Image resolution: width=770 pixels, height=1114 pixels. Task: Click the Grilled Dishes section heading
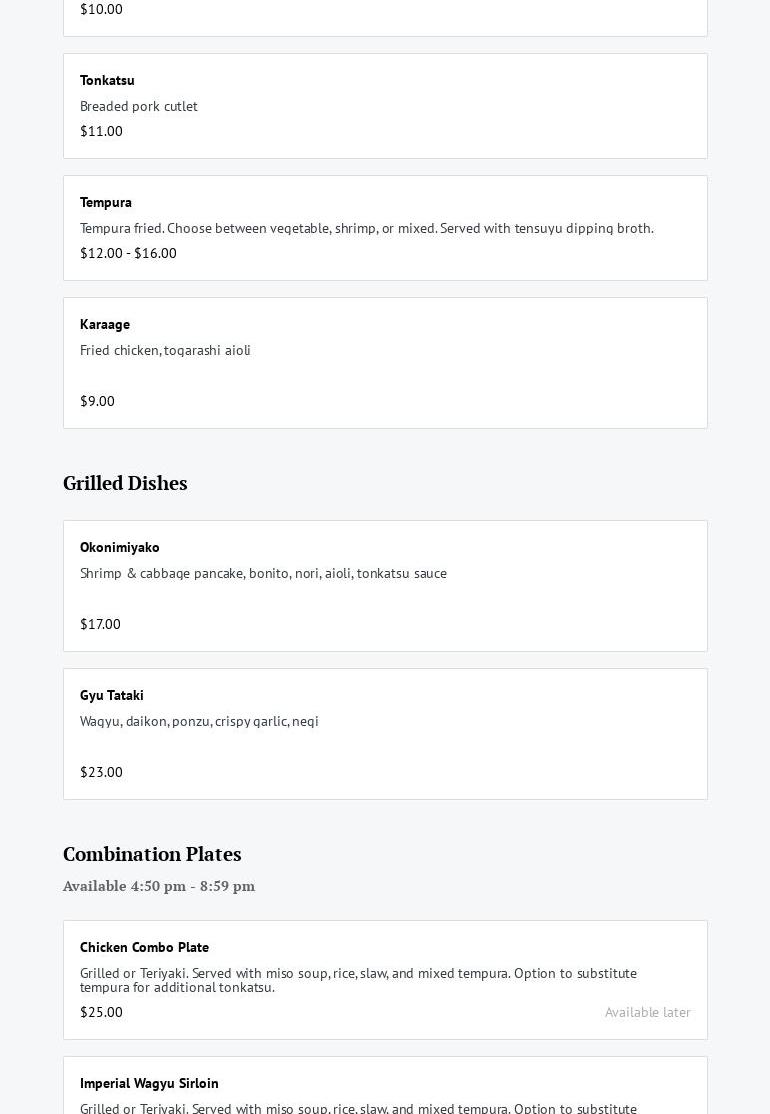(x=125, y=483)
